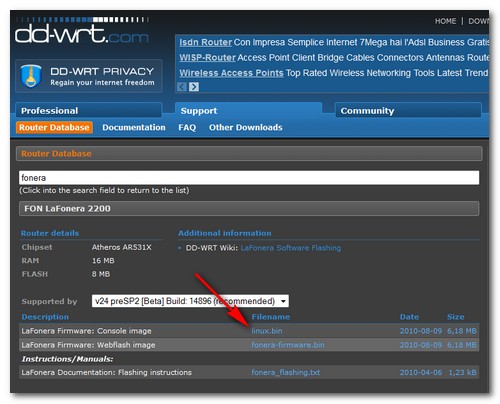Switch to the Support tab
The width and height of the screenshot is (500, 404).
248,111
